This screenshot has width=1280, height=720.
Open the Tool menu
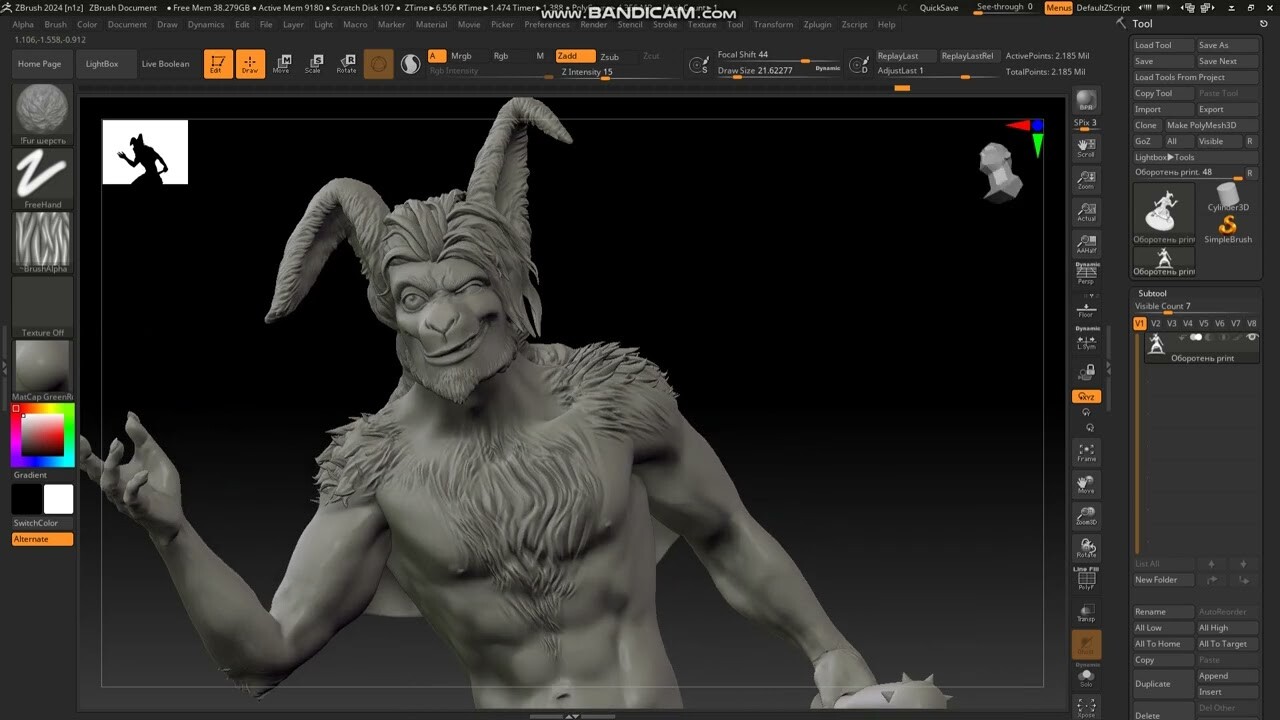(x=735, y=24)
